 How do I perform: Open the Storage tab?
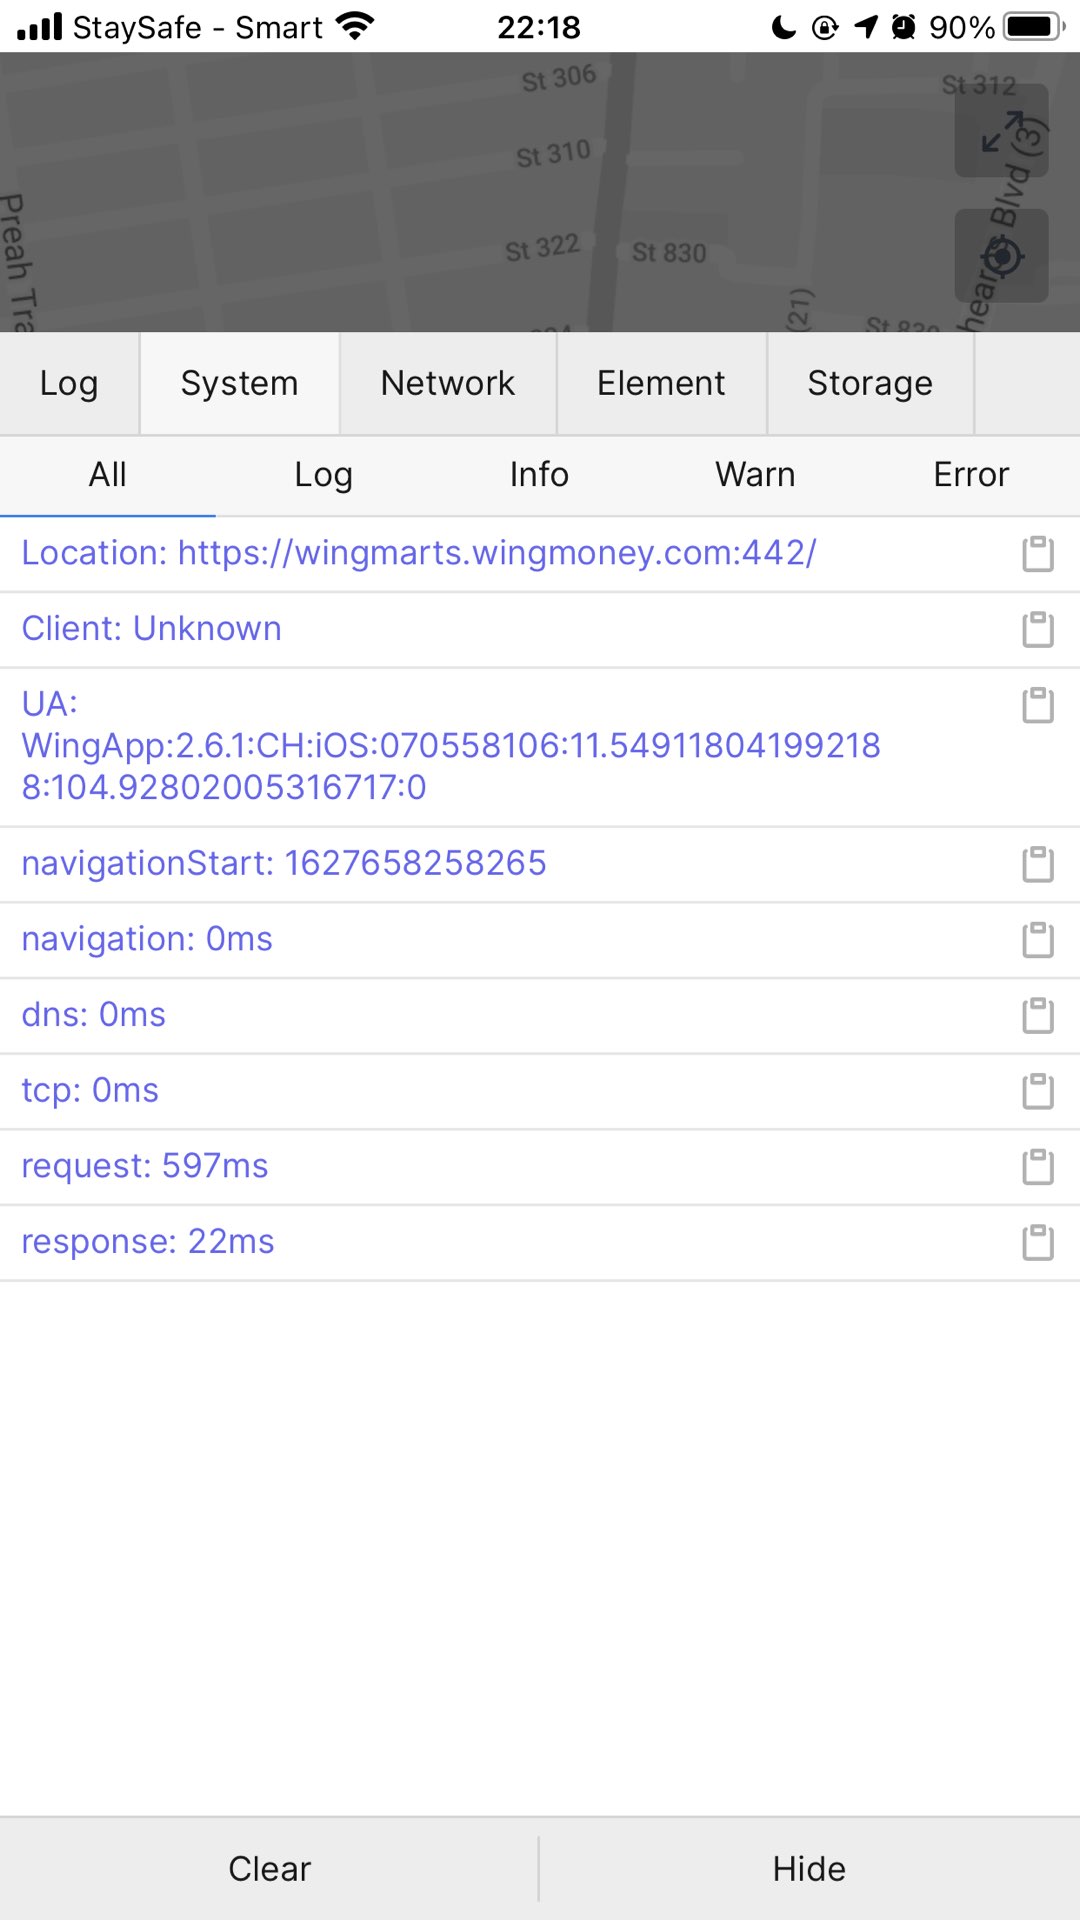tap(870, 384)
